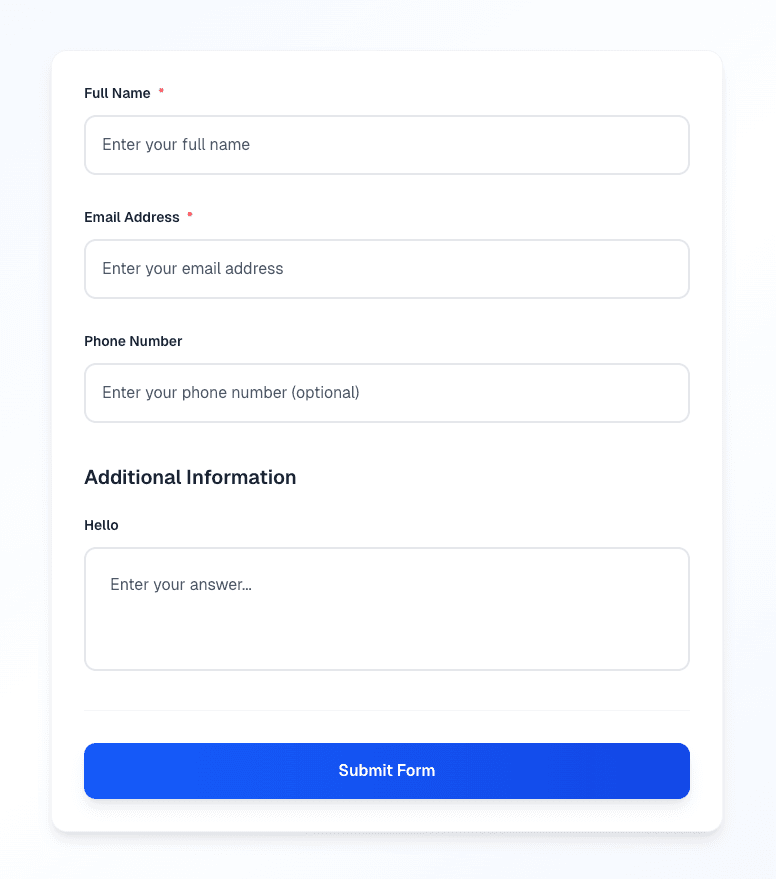Image resolution: width=776 pixels, height=879 pixels.
Task: Click the Full Name input field
Action: coord(387,144)
